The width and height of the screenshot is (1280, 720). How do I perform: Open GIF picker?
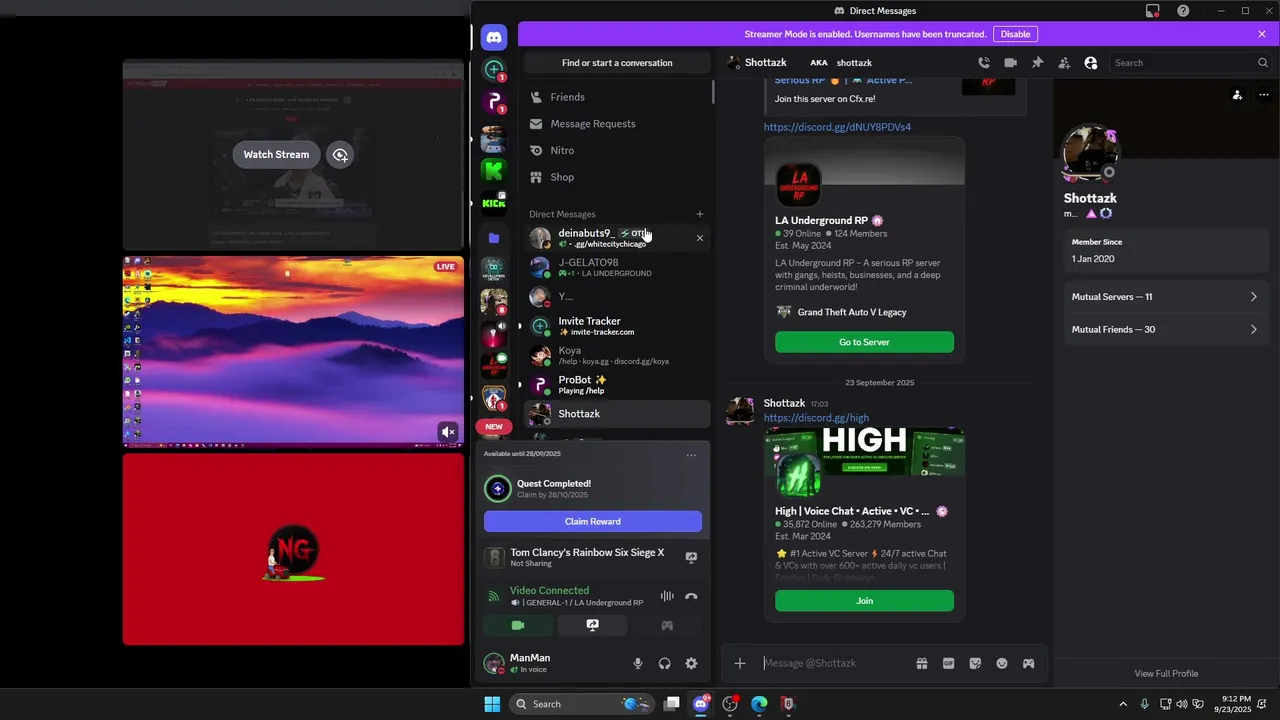click(948, 663)
